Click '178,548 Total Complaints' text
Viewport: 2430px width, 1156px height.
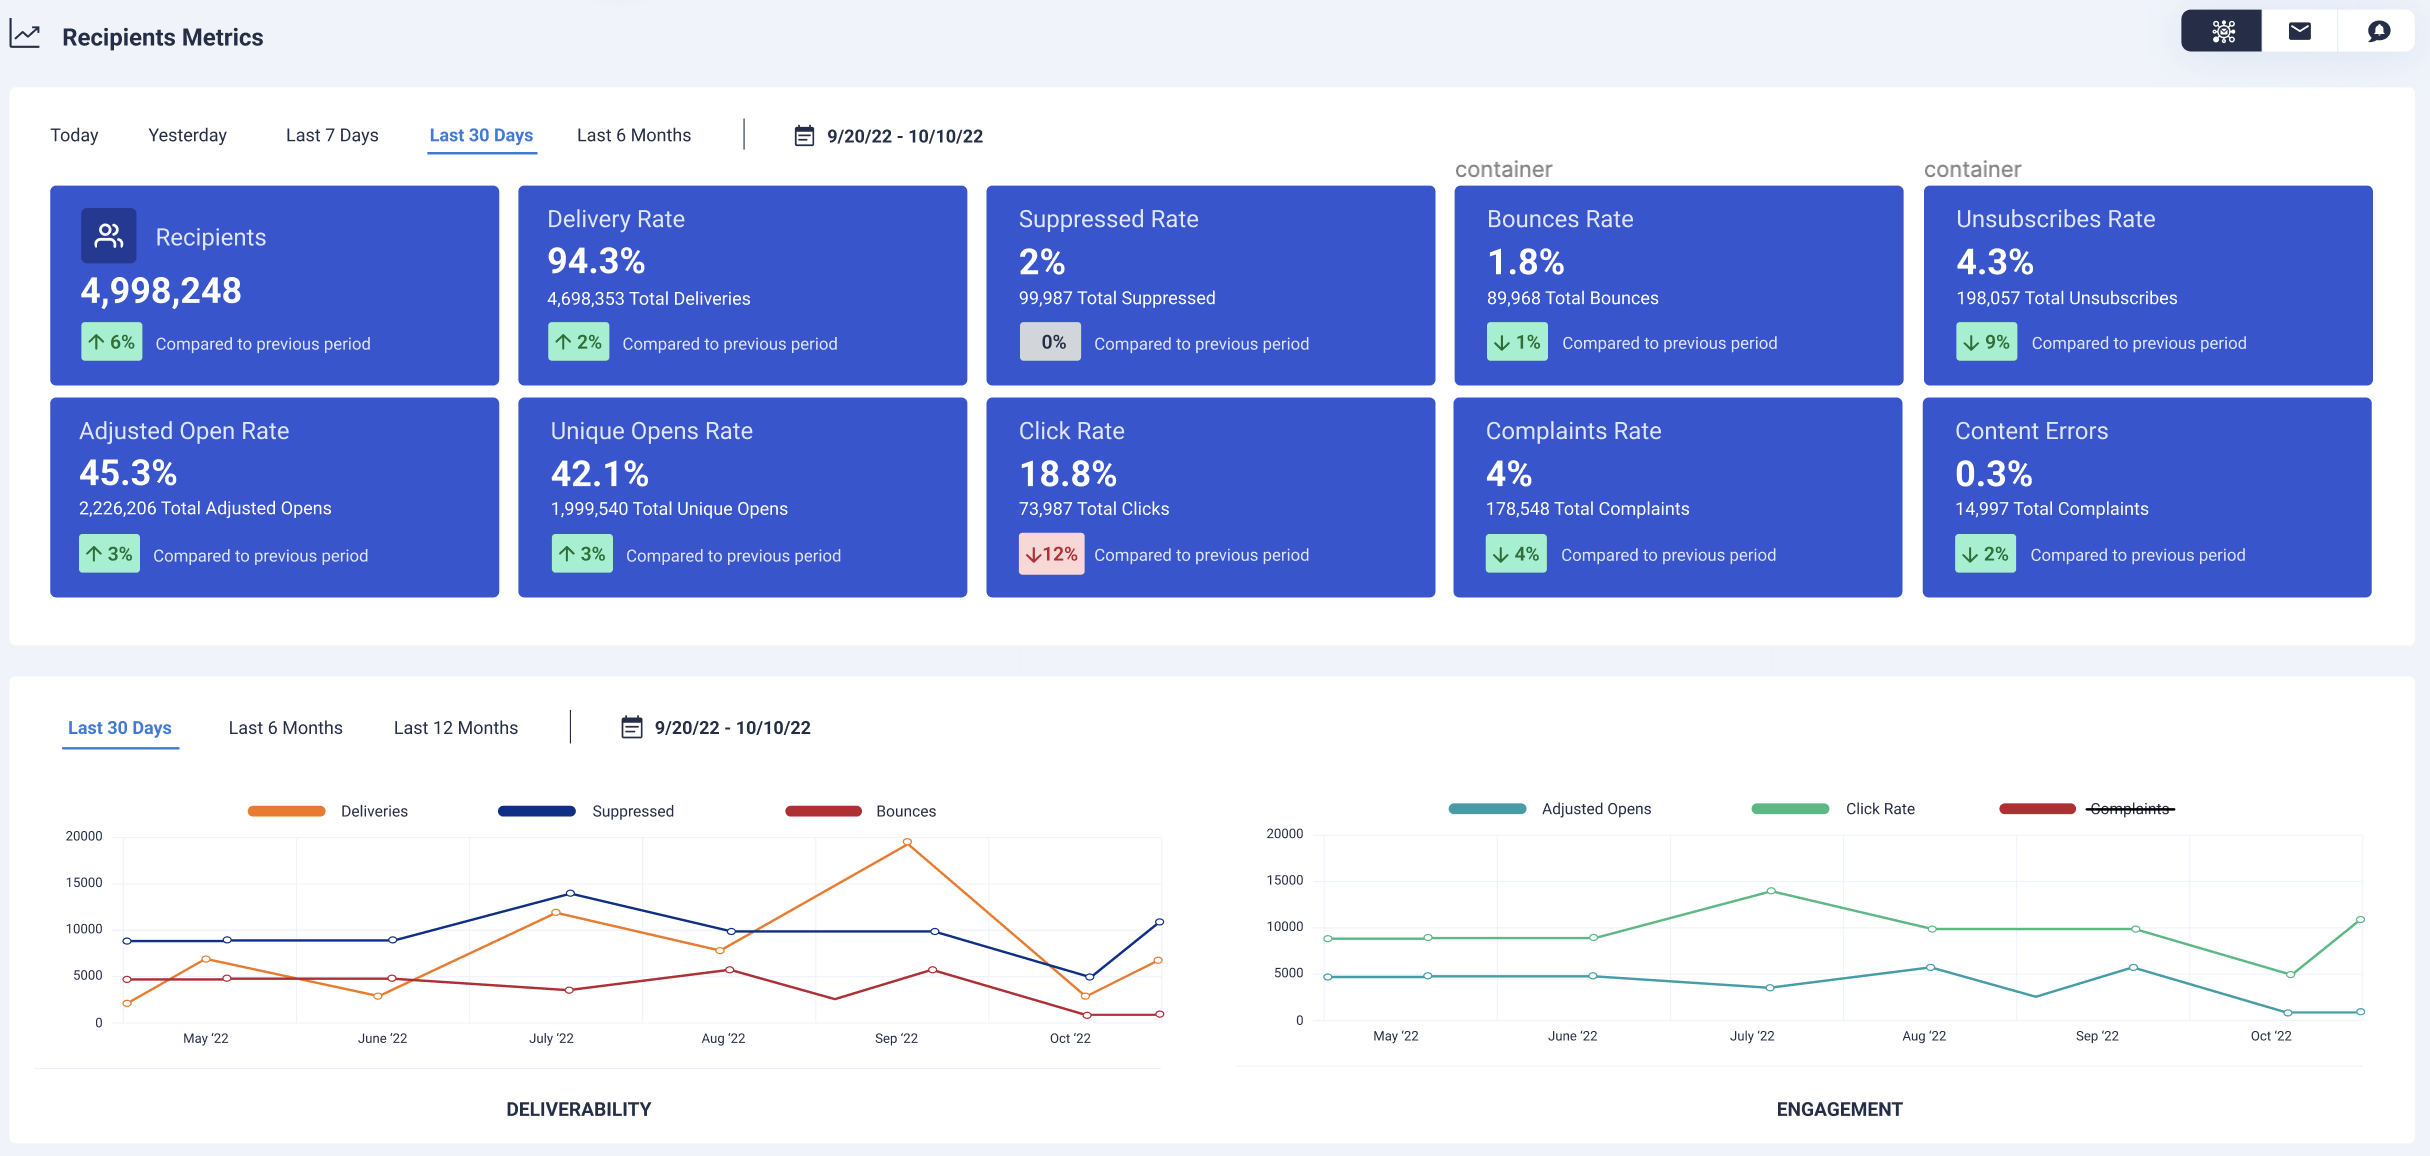tap(1588, 508)
